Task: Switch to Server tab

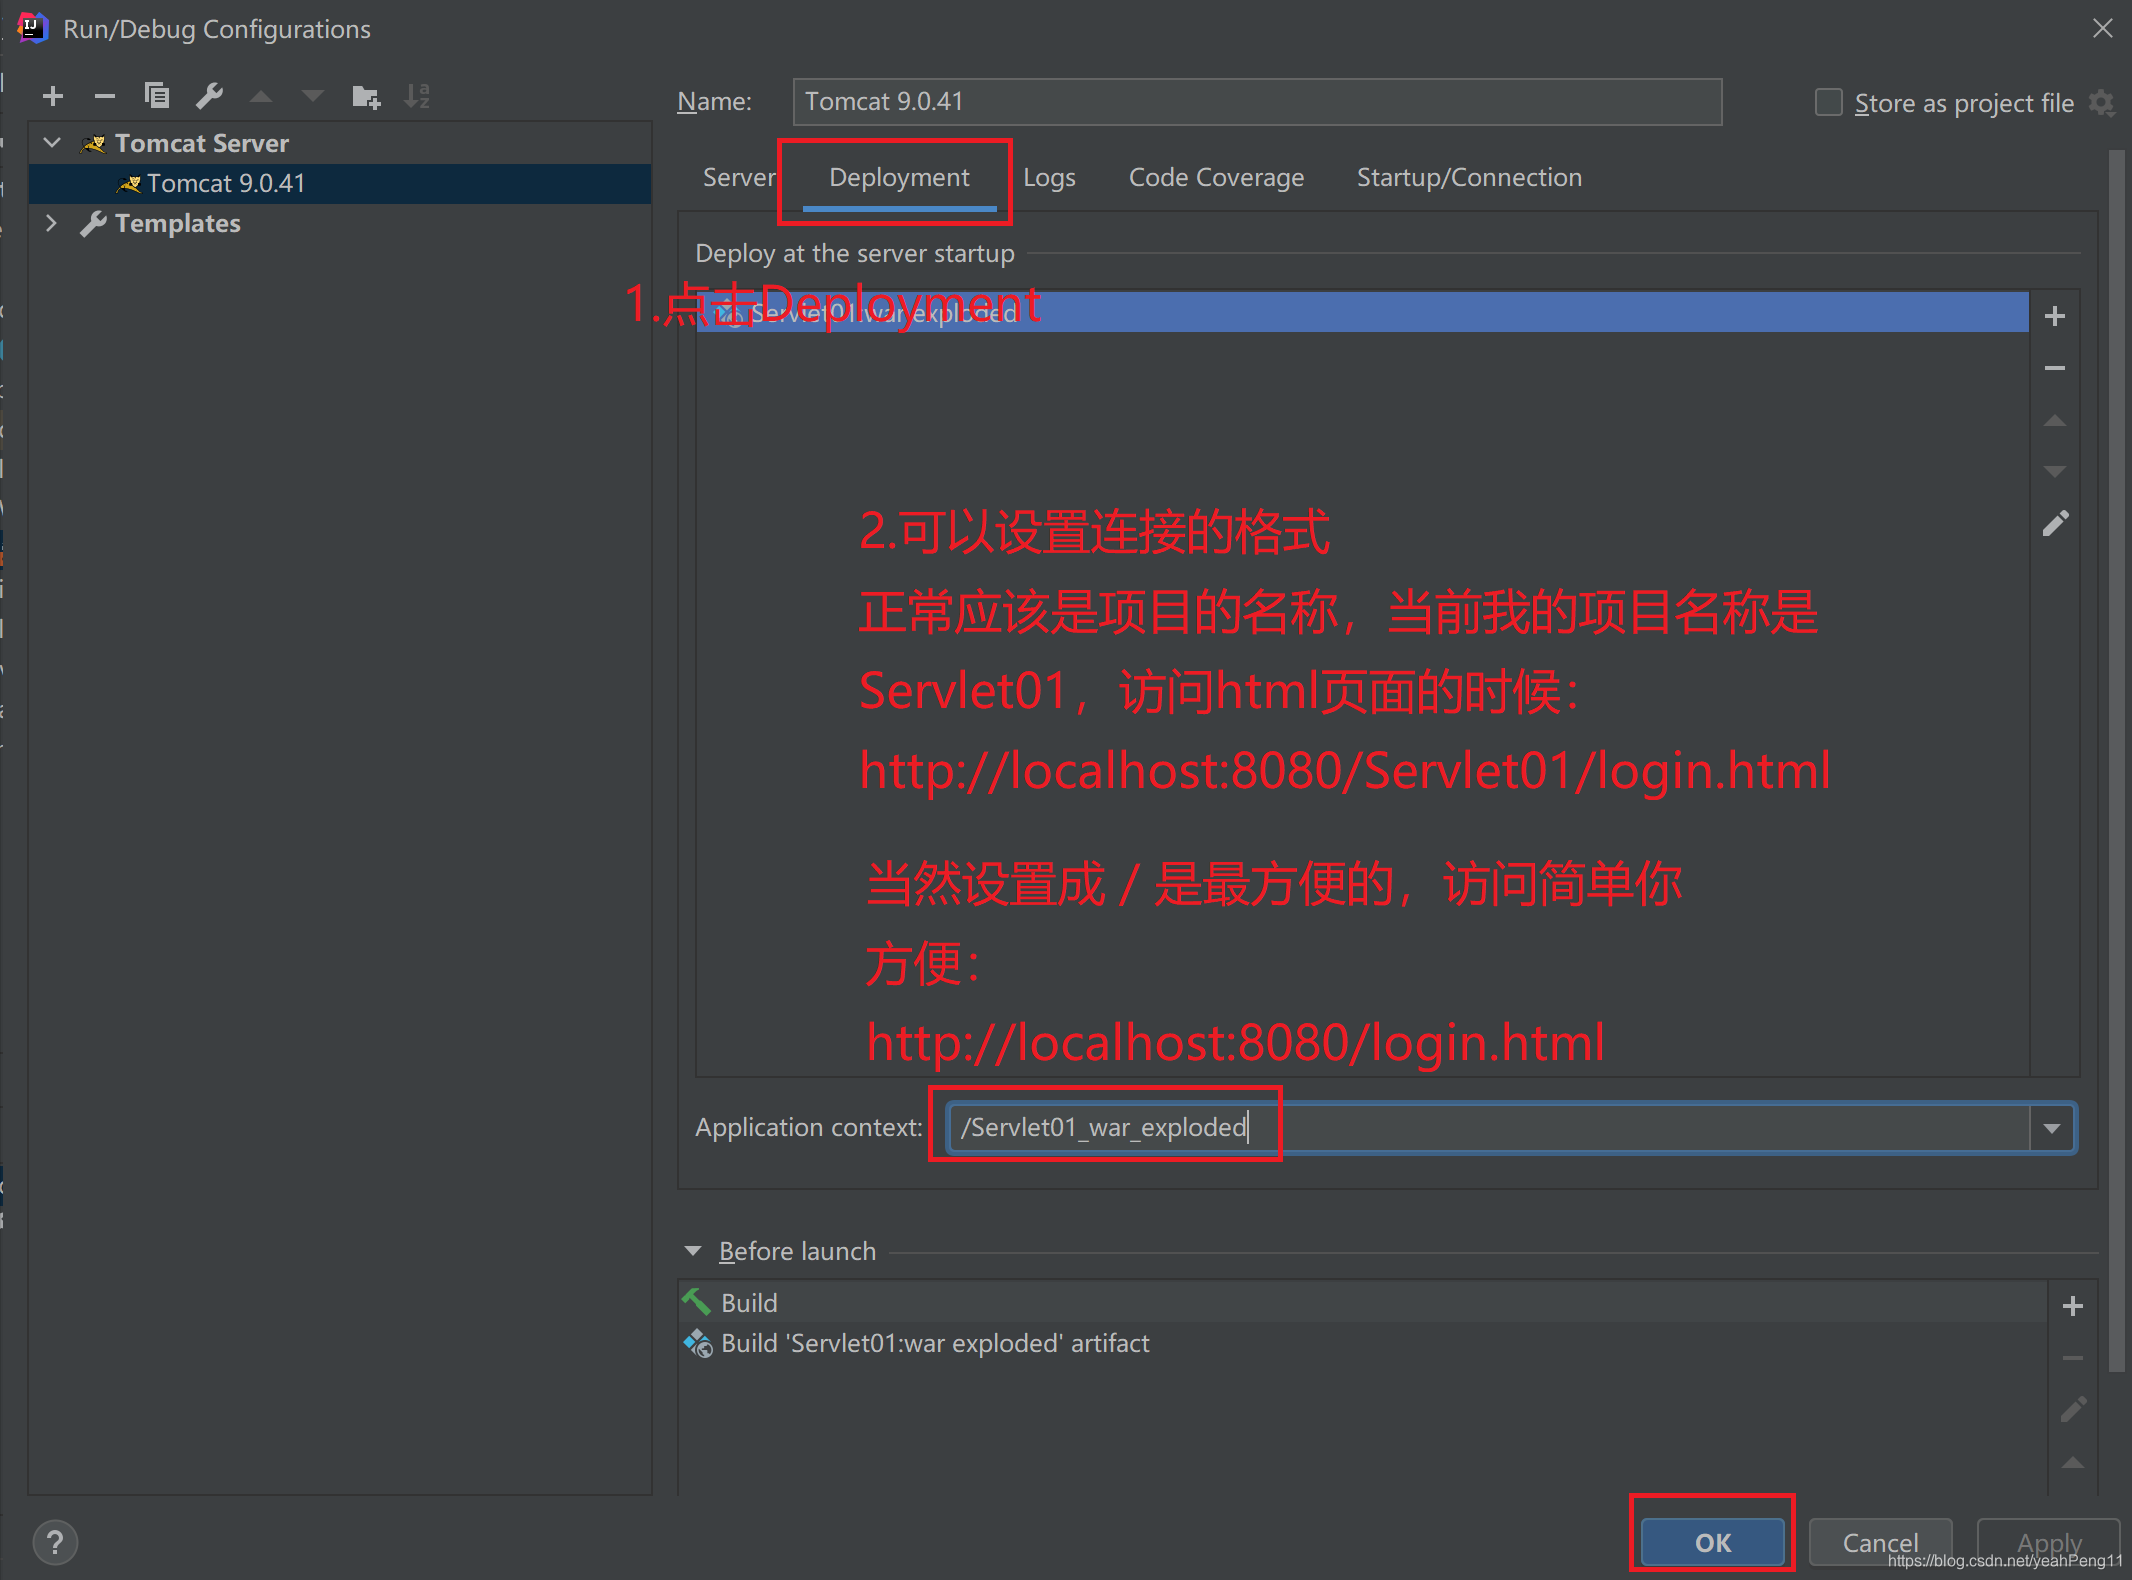Action: (739, 177)
